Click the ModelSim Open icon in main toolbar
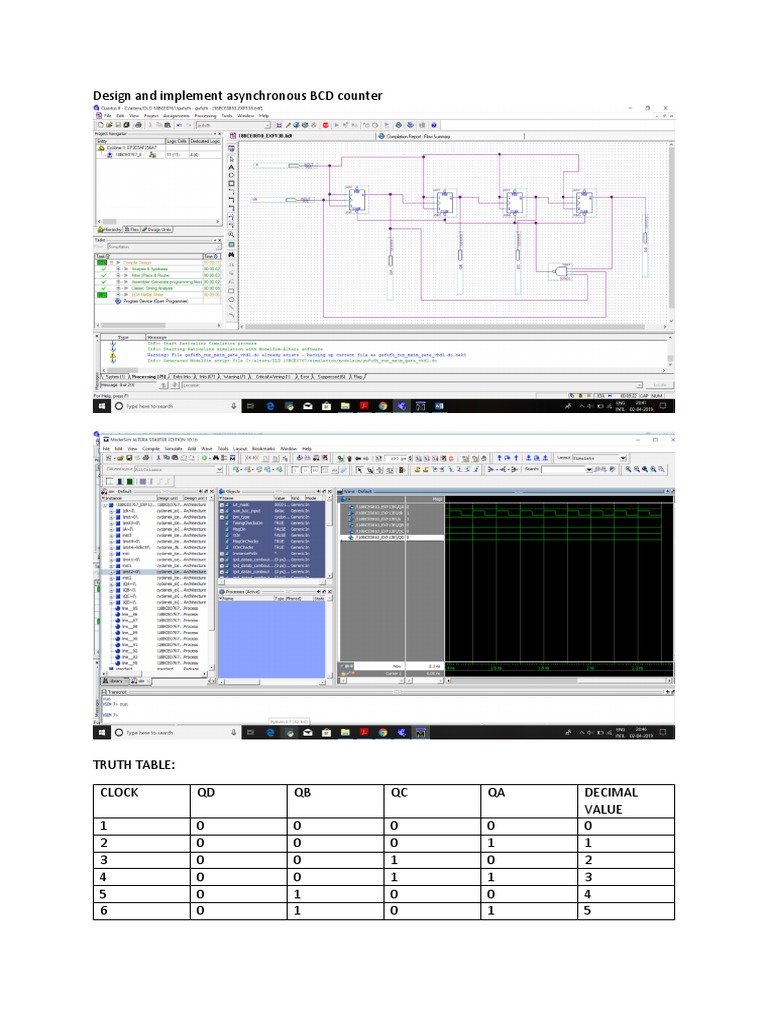Viewport: 768px width, 1024px height. pyautogui.click(x=120, y=458)
